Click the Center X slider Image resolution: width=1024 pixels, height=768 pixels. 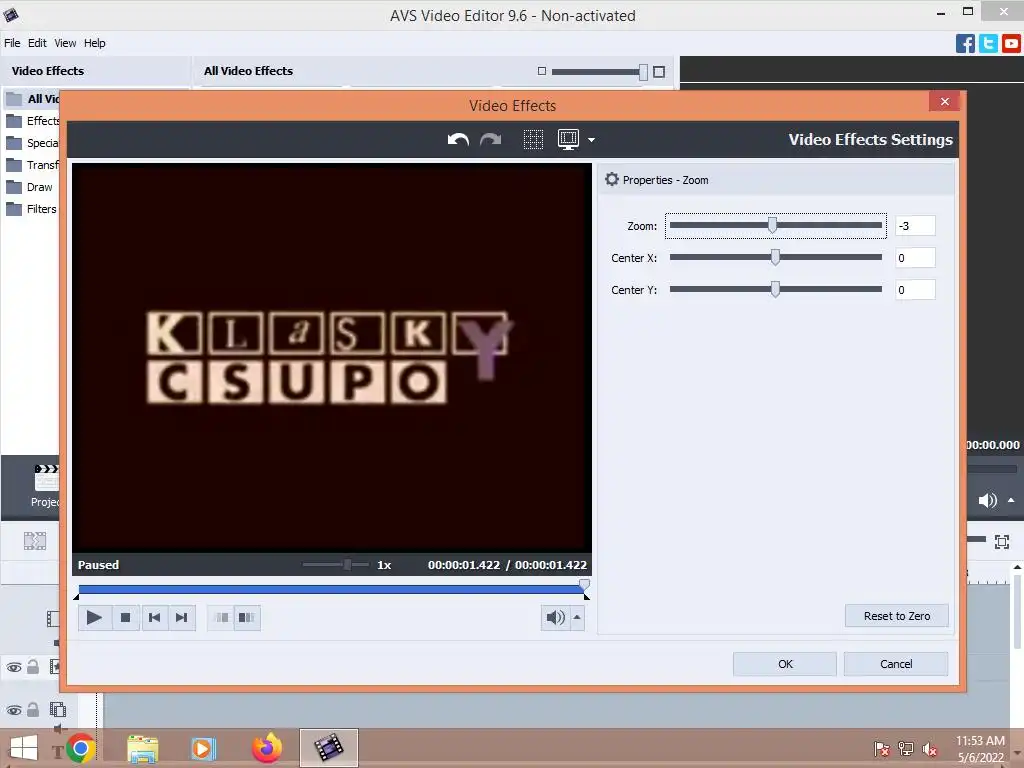click(776, 257)
